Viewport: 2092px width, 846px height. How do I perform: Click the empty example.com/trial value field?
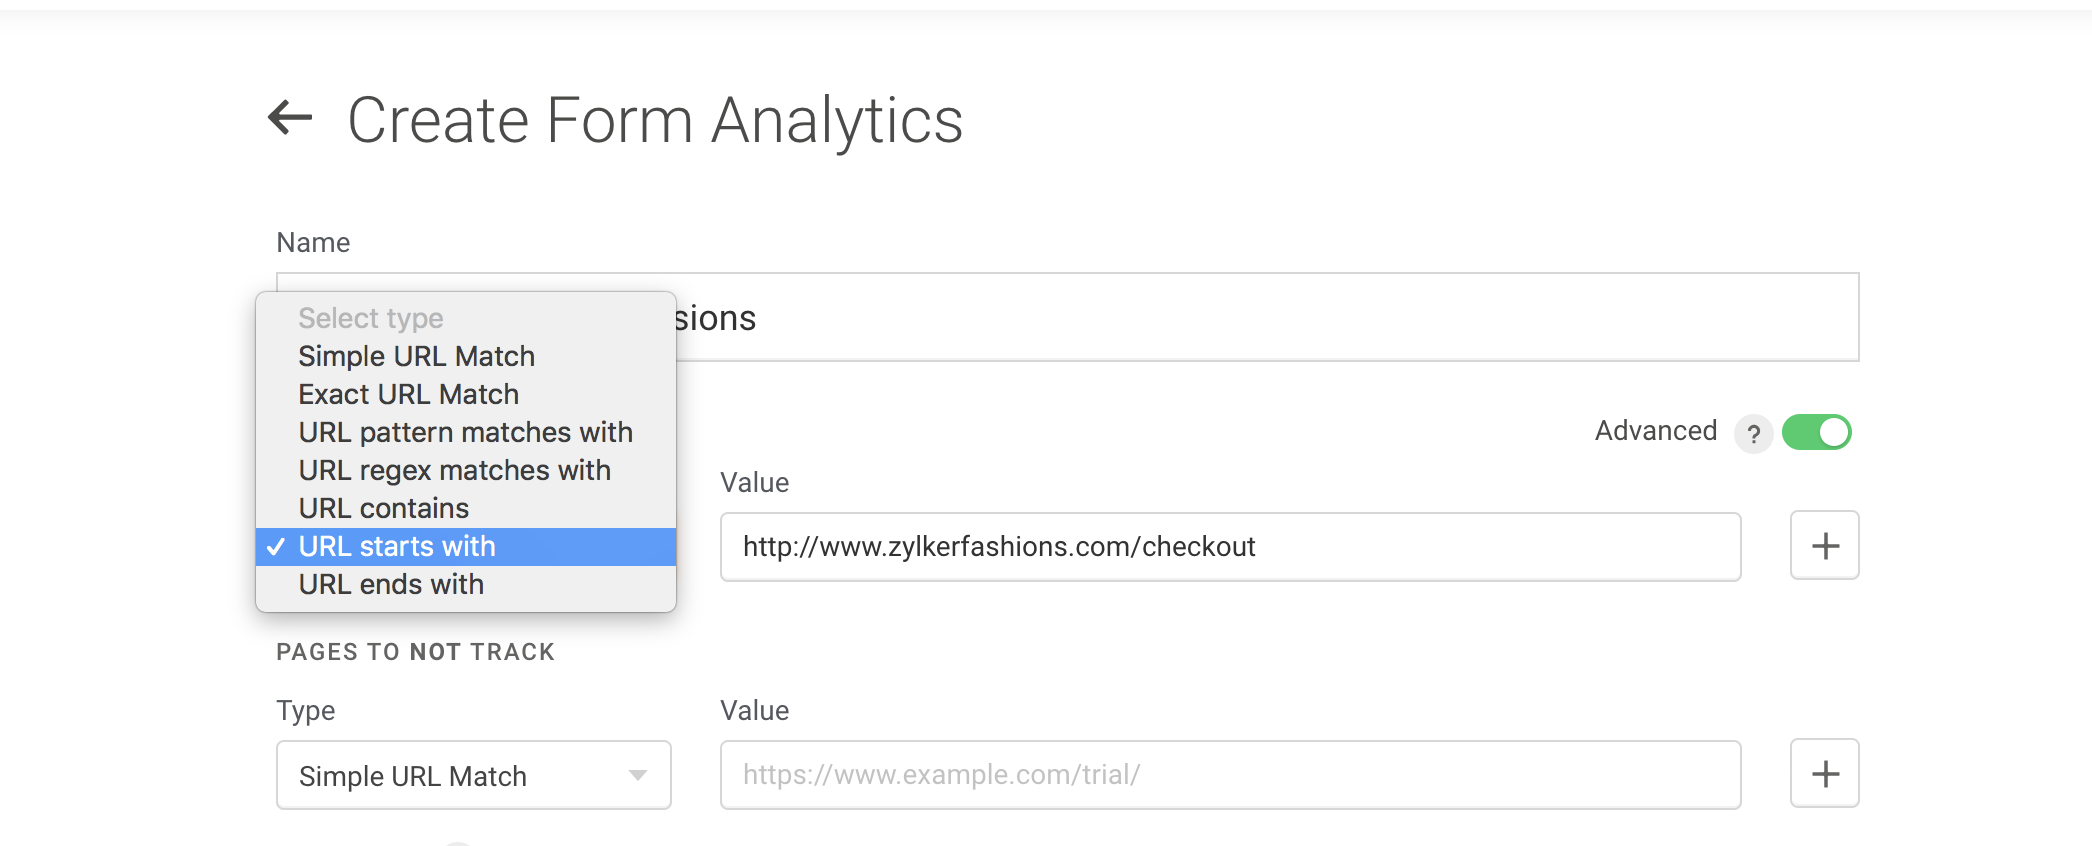pos(1230,774)
